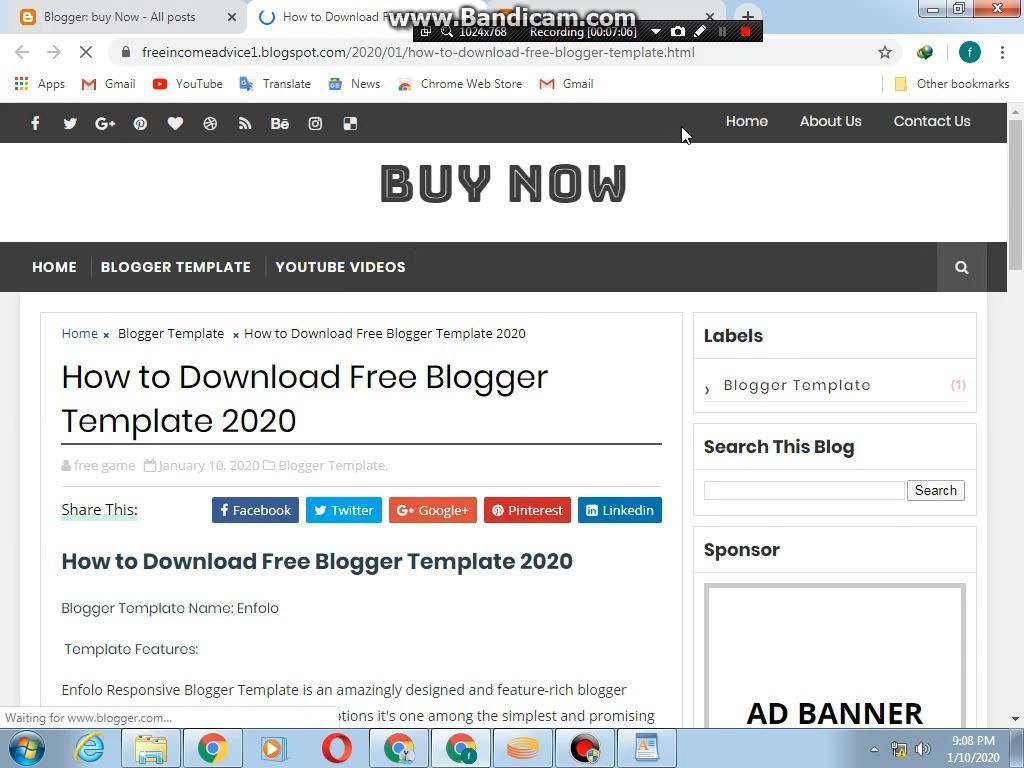1024x768 pixels.
Task: Open the Facebook icon in the top social bar
Action: tap(35, 123)
